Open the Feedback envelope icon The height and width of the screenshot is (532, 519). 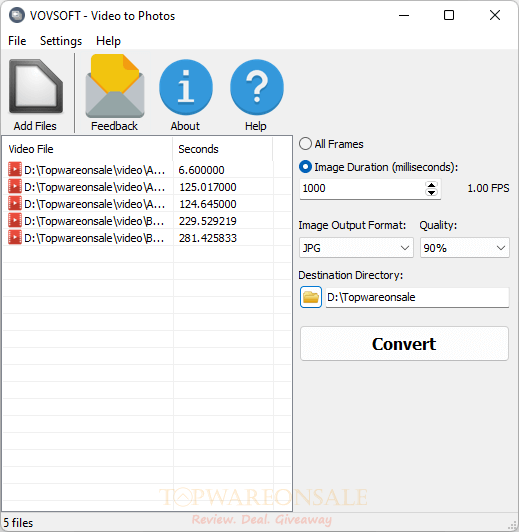pos(115,86)
